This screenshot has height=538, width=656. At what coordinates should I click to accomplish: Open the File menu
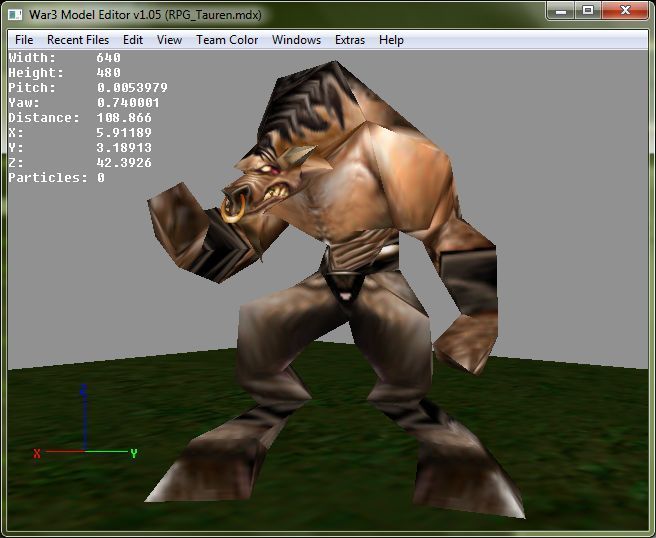coord(24,40)
